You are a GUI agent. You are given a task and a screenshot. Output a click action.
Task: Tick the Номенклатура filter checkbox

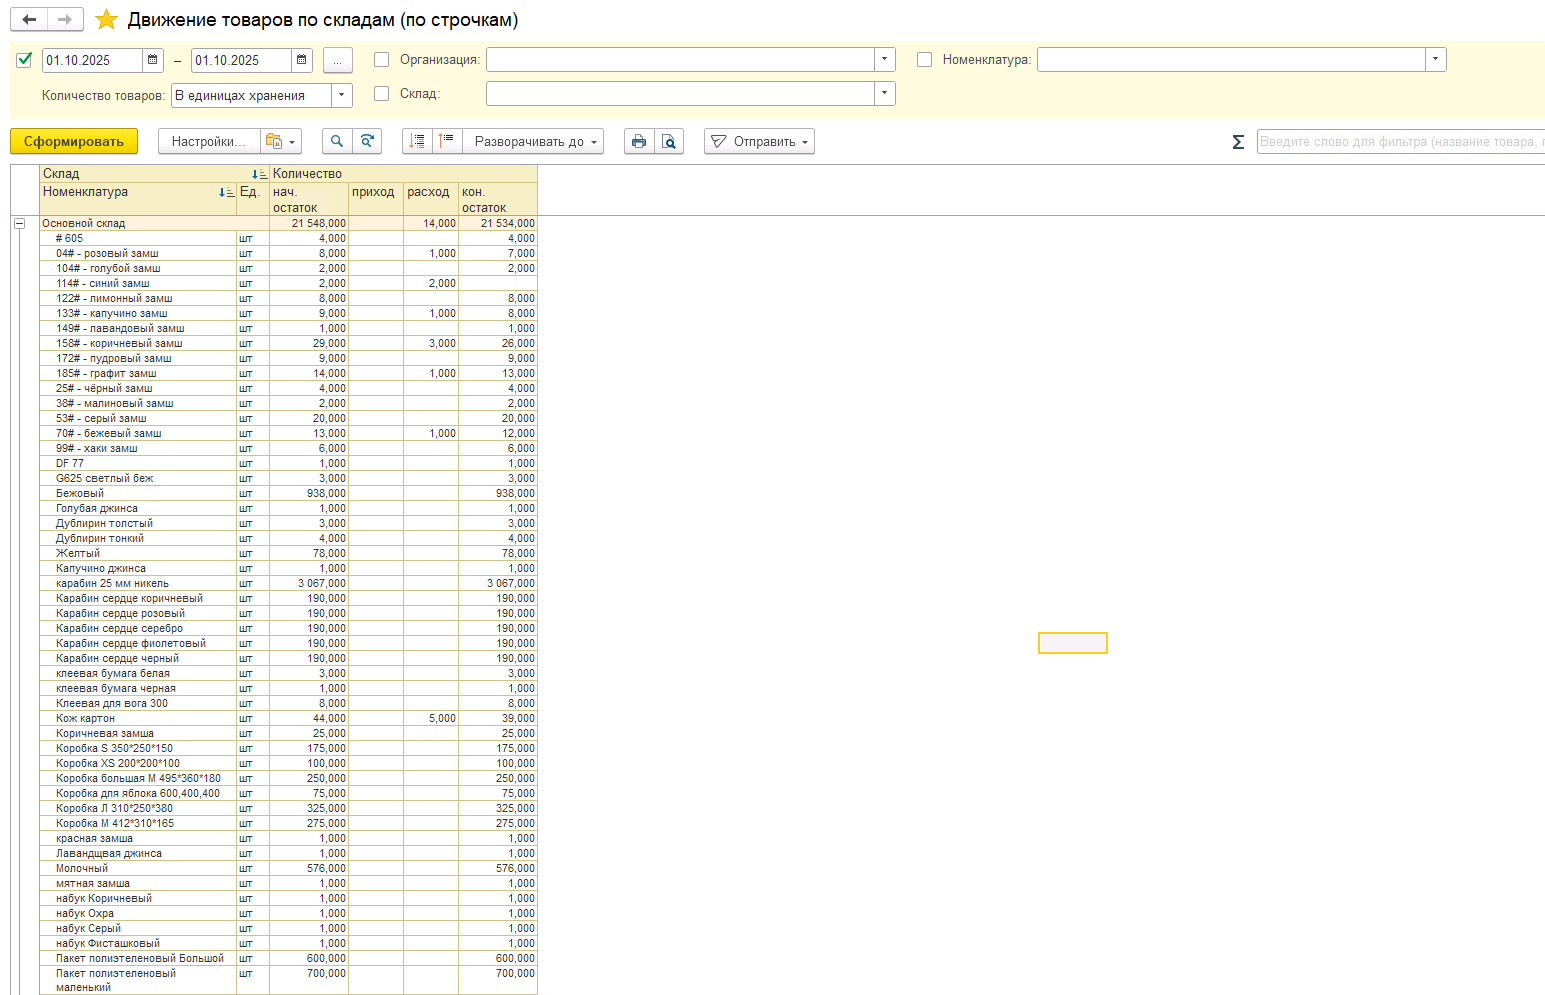click(924, 60)
